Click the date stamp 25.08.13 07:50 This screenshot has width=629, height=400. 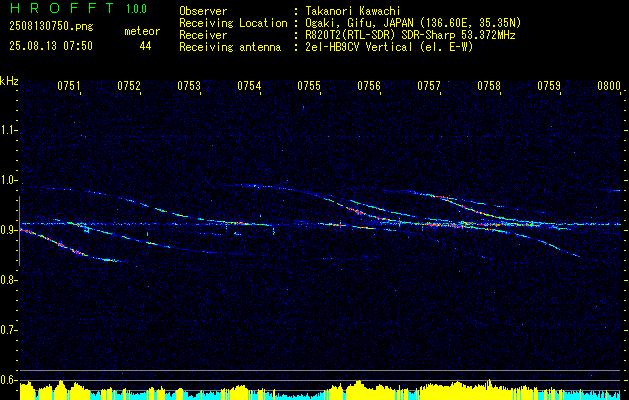point(51,46)
